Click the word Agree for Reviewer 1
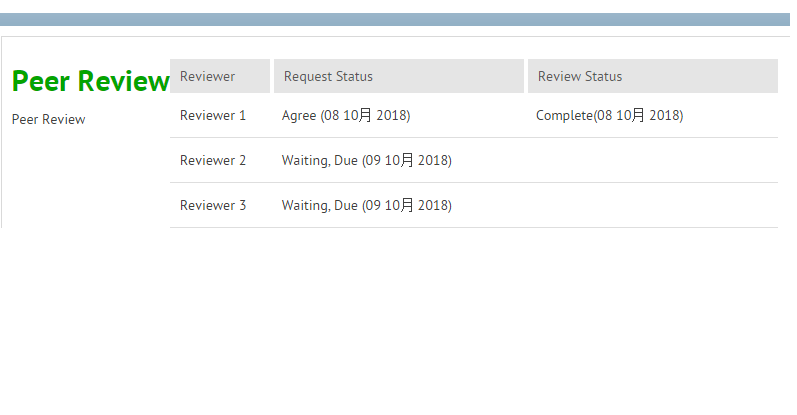This screenshot has width=797, height=415. pos(298,115)
